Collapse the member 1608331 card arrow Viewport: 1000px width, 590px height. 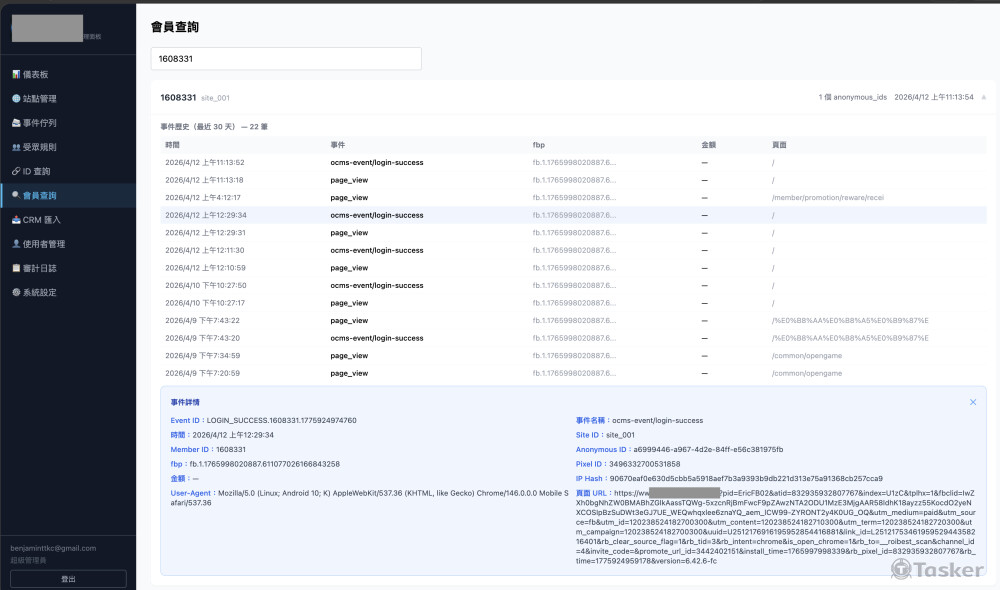983,98
